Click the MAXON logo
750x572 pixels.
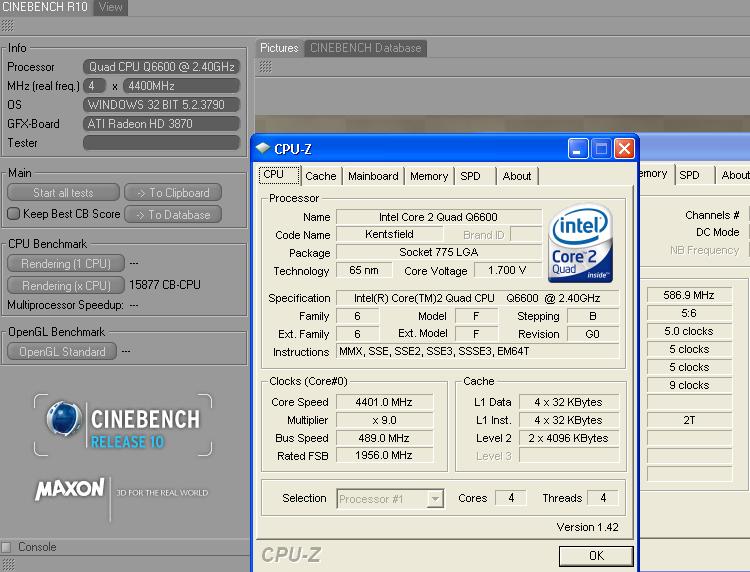[x=70, y=489]
